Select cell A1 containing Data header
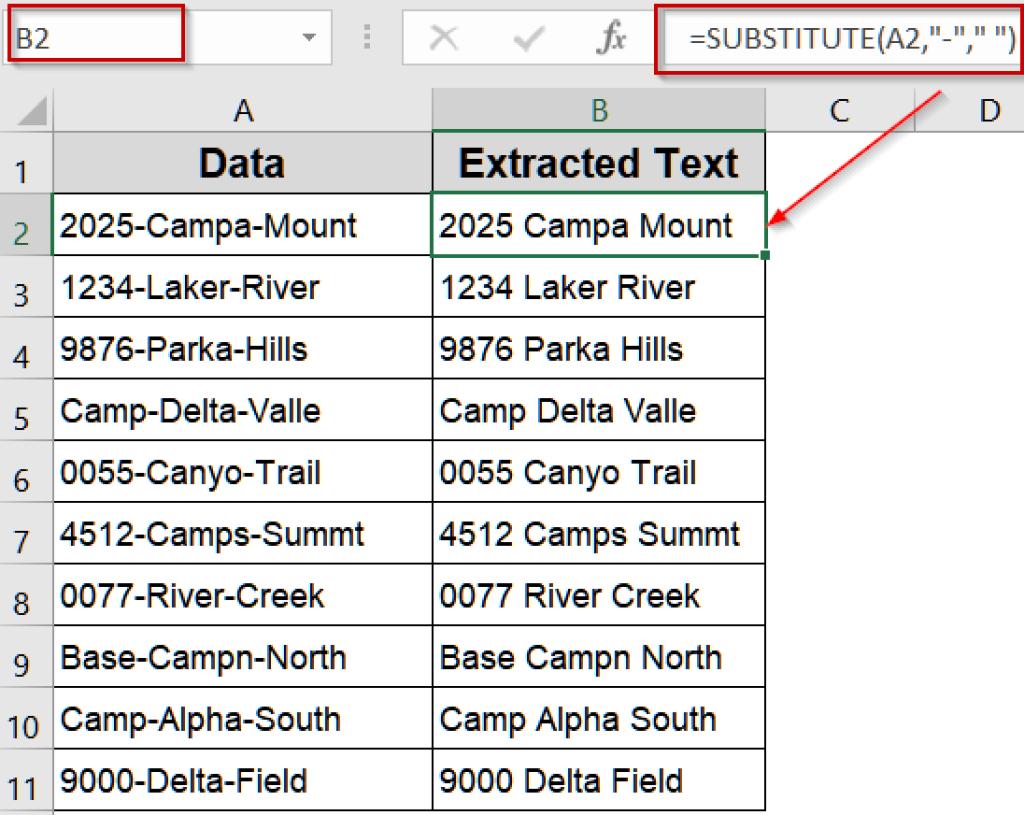The width and height of the screenshot is (1024, 815). click(x=242, y=162)
